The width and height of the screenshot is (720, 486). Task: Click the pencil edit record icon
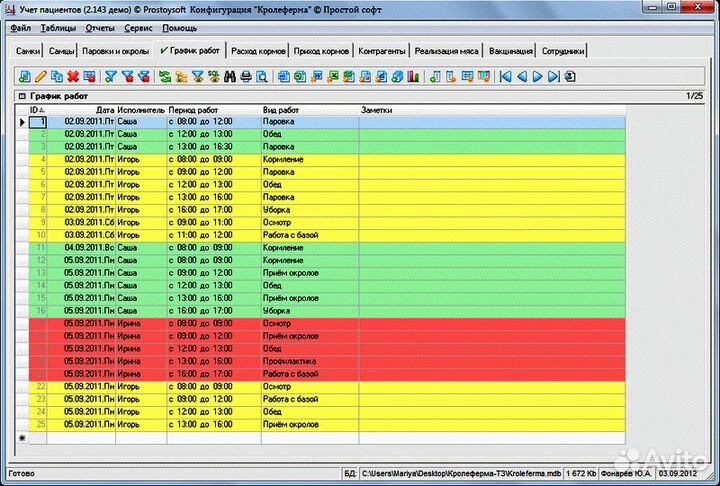coord(40,76)
